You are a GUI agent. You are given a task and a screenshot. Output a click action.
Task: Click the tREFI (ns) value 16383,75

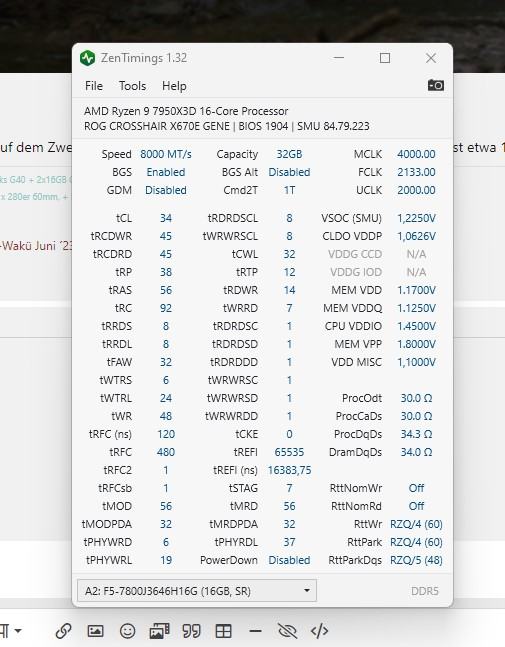click(289, 470)
